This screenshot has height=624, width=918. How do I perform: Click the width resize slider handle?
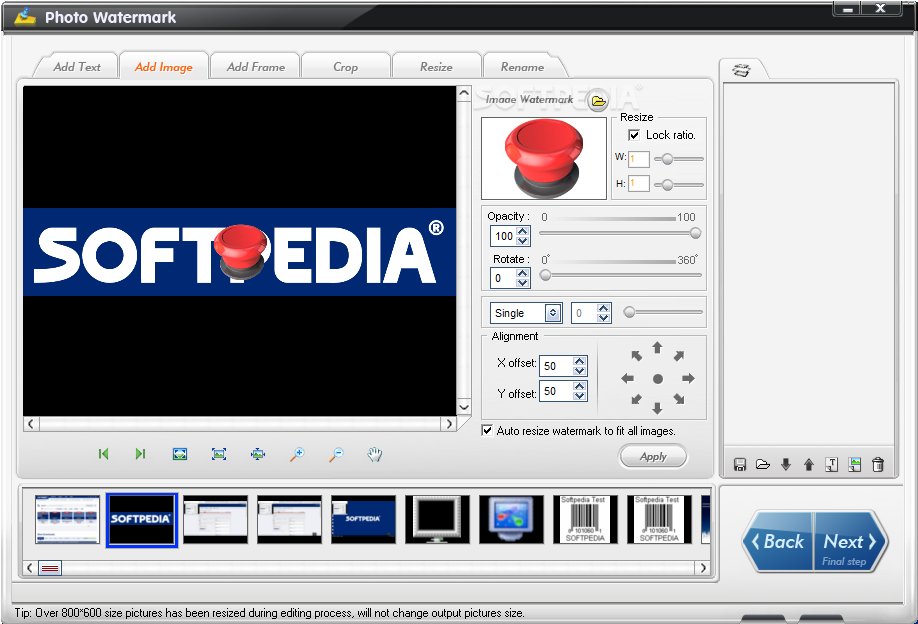click(x=667, y=159)
